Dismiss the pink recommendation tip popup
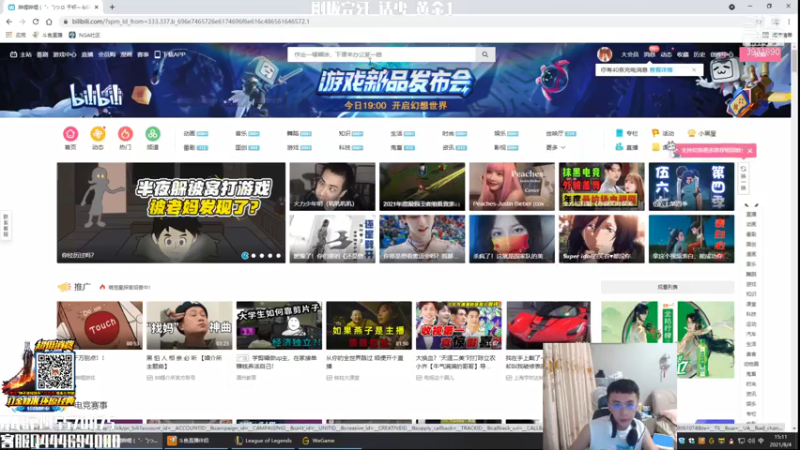The height and width of the screenshot is (450, 800). pyautogui.click(x=749, y=151)
